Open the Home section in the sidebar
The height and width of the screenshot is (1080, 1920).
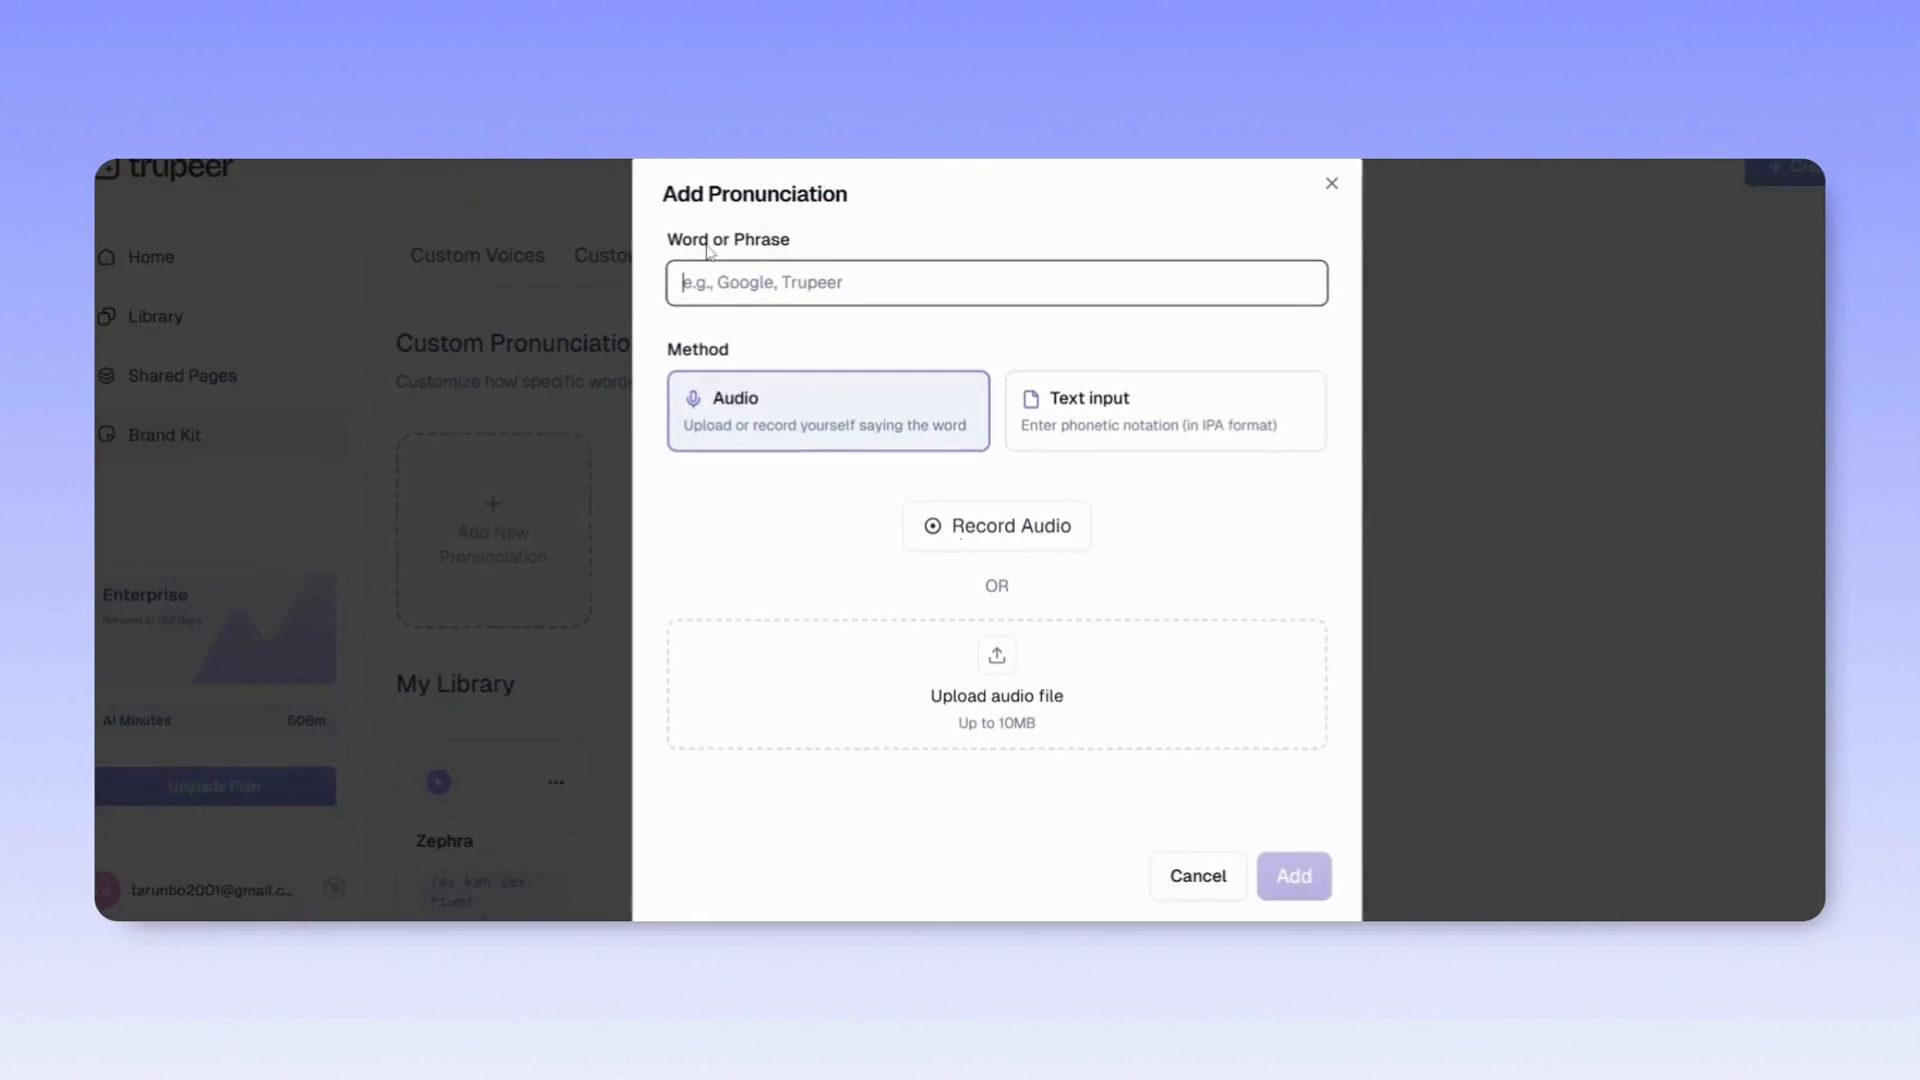pyautogui.click(x=150, y=257)
